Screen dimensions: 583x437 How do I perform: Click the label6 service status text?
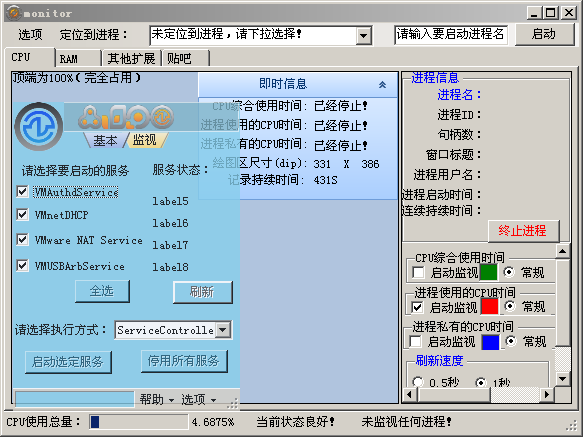(170, 223)
